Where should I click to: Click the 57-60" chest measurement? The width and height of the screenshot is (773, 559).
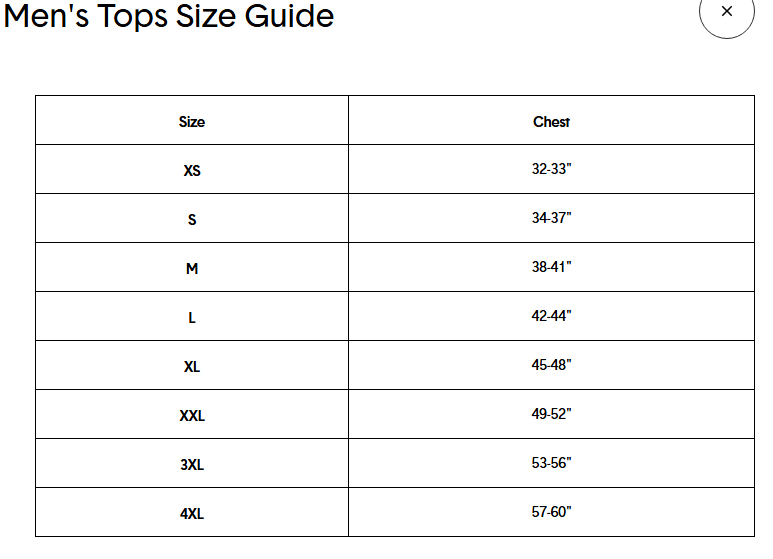pos(551,512)
